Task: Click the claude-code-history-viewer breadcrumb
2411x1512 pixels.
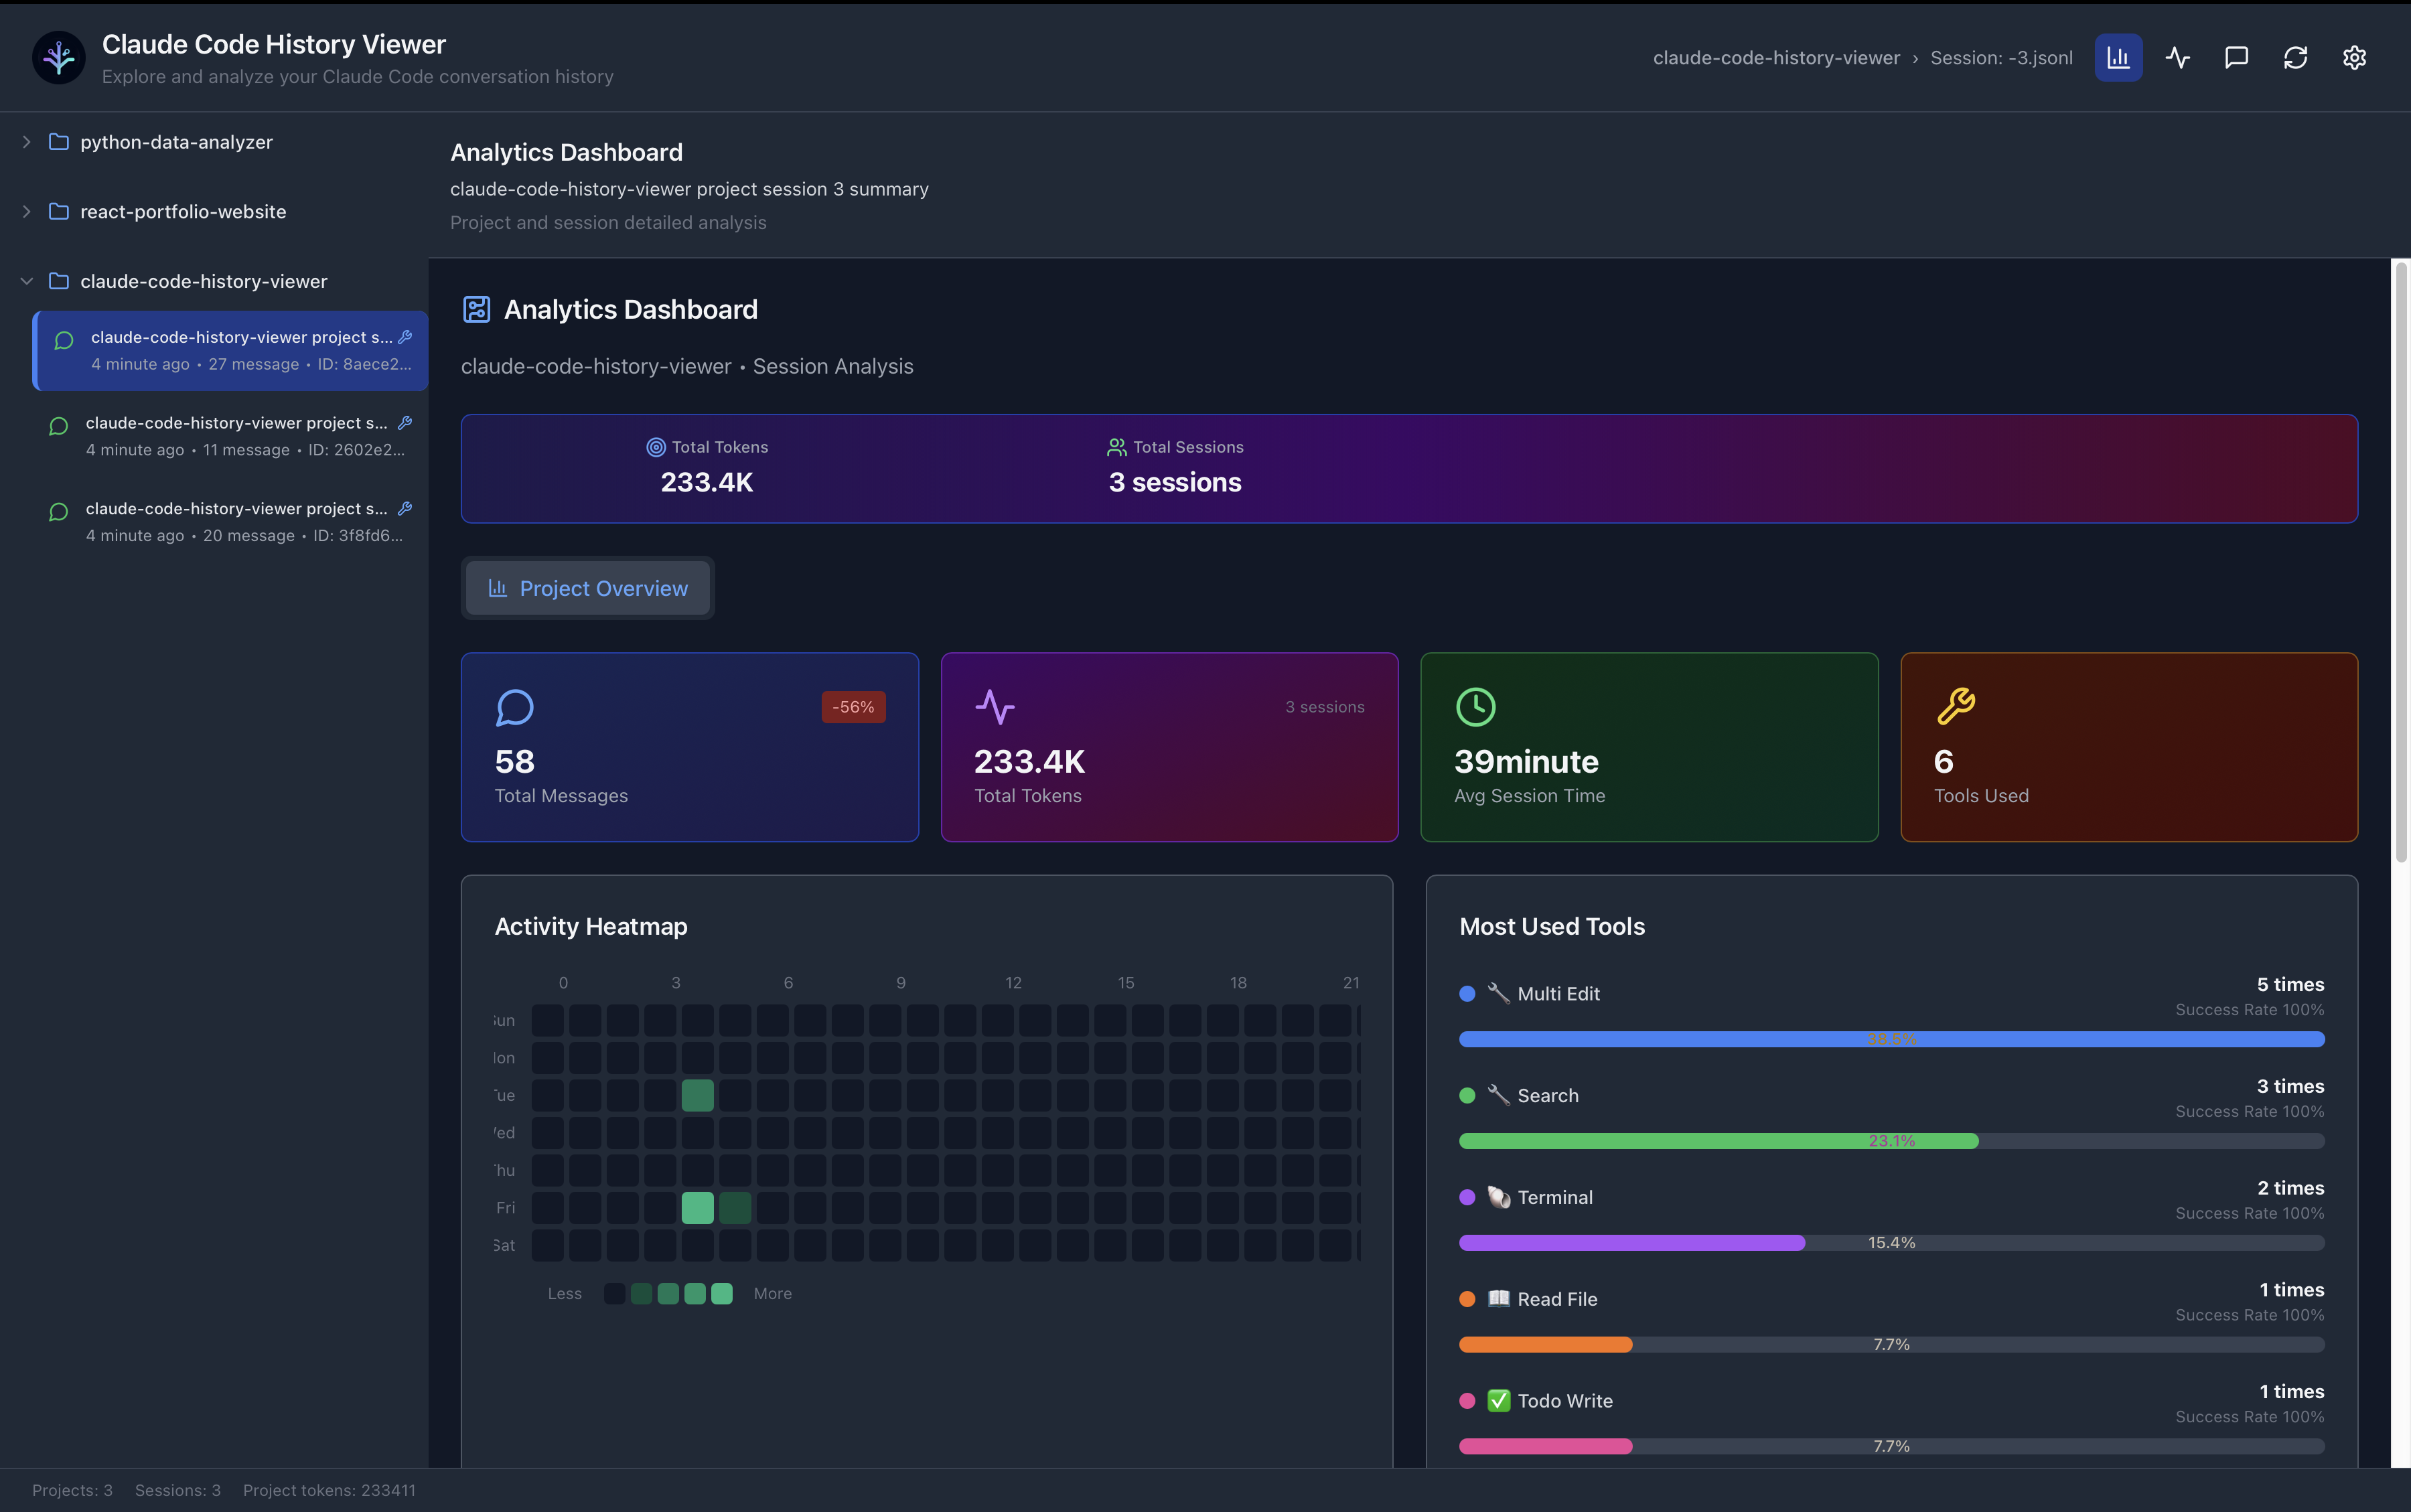Action: (1776, 58)
